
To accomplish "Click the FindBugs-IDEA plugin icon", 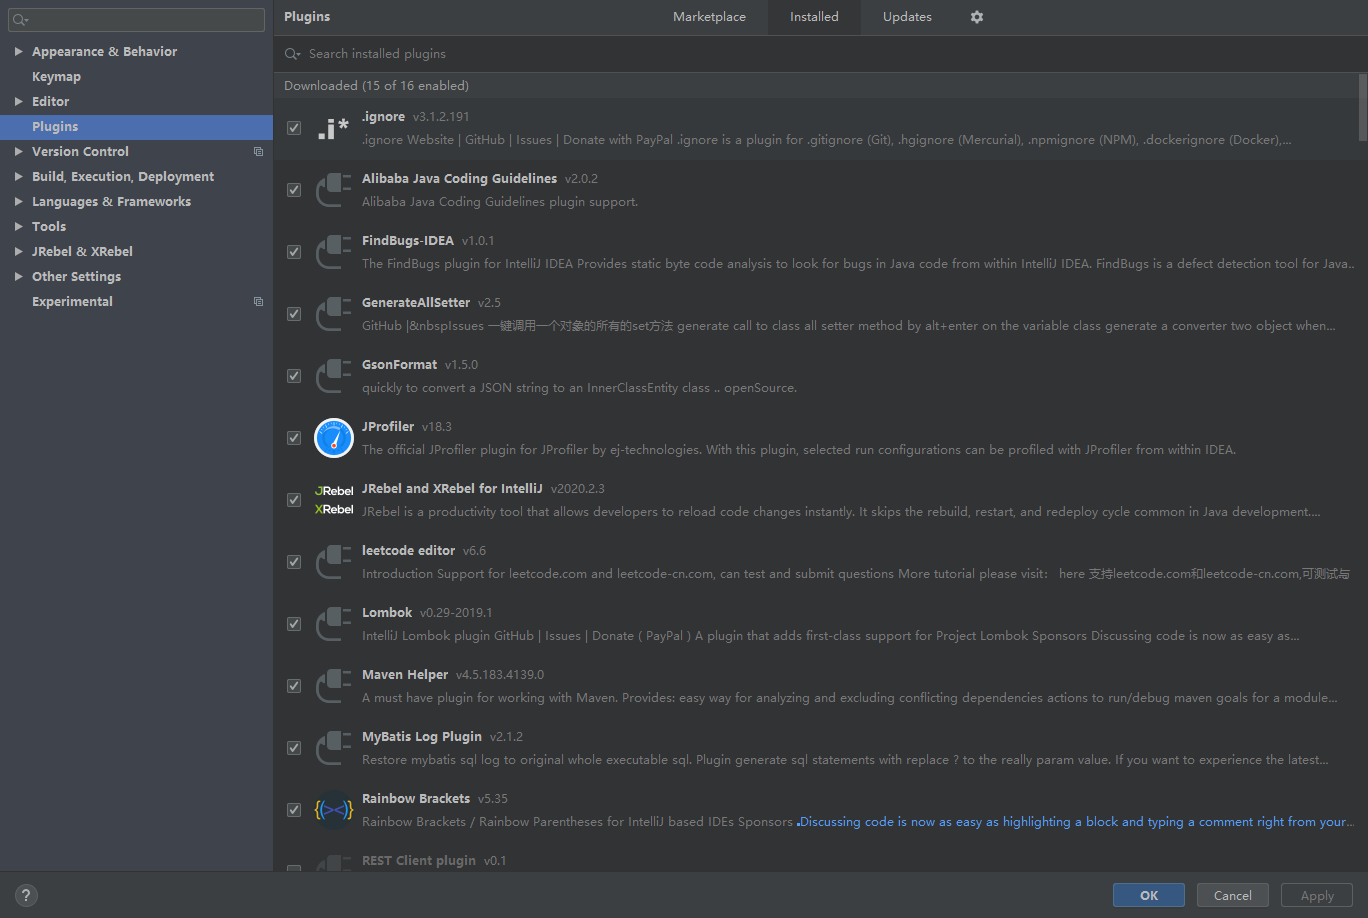I will [333, 252].
